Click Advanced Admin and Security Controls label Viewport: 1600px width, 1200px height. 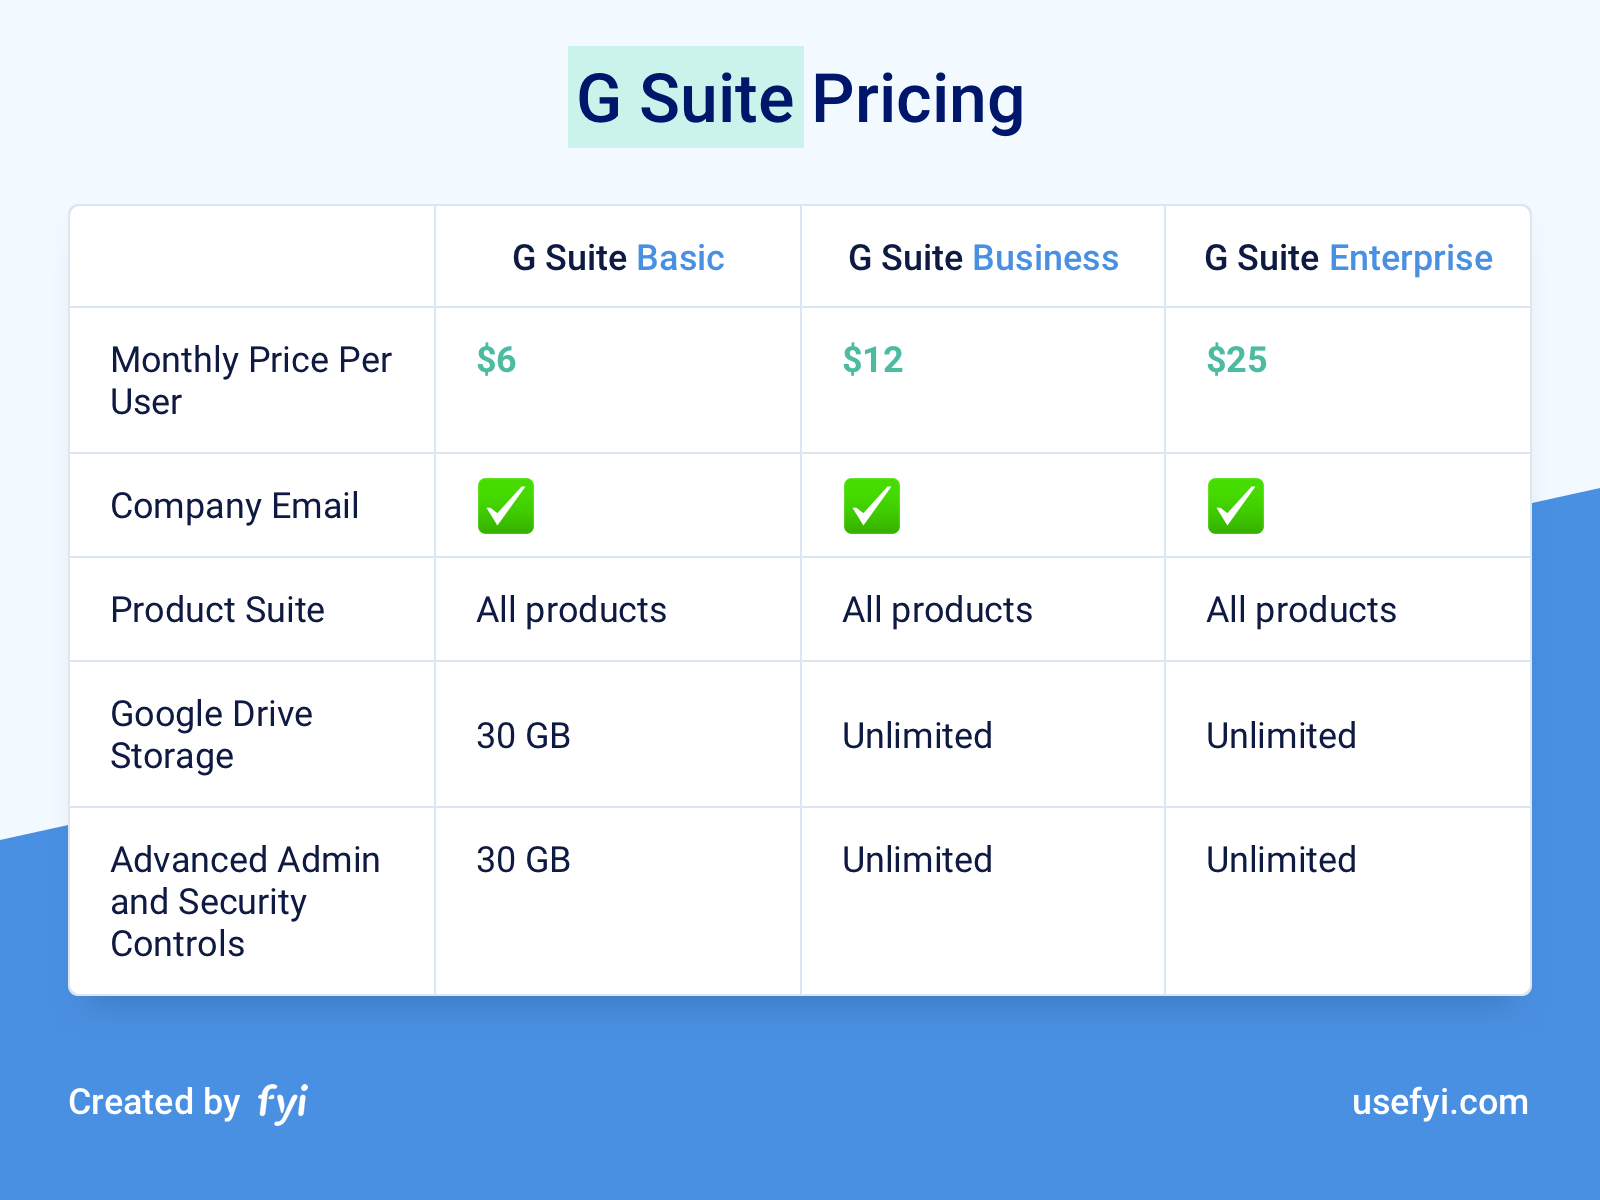click(x=245, y=902)
